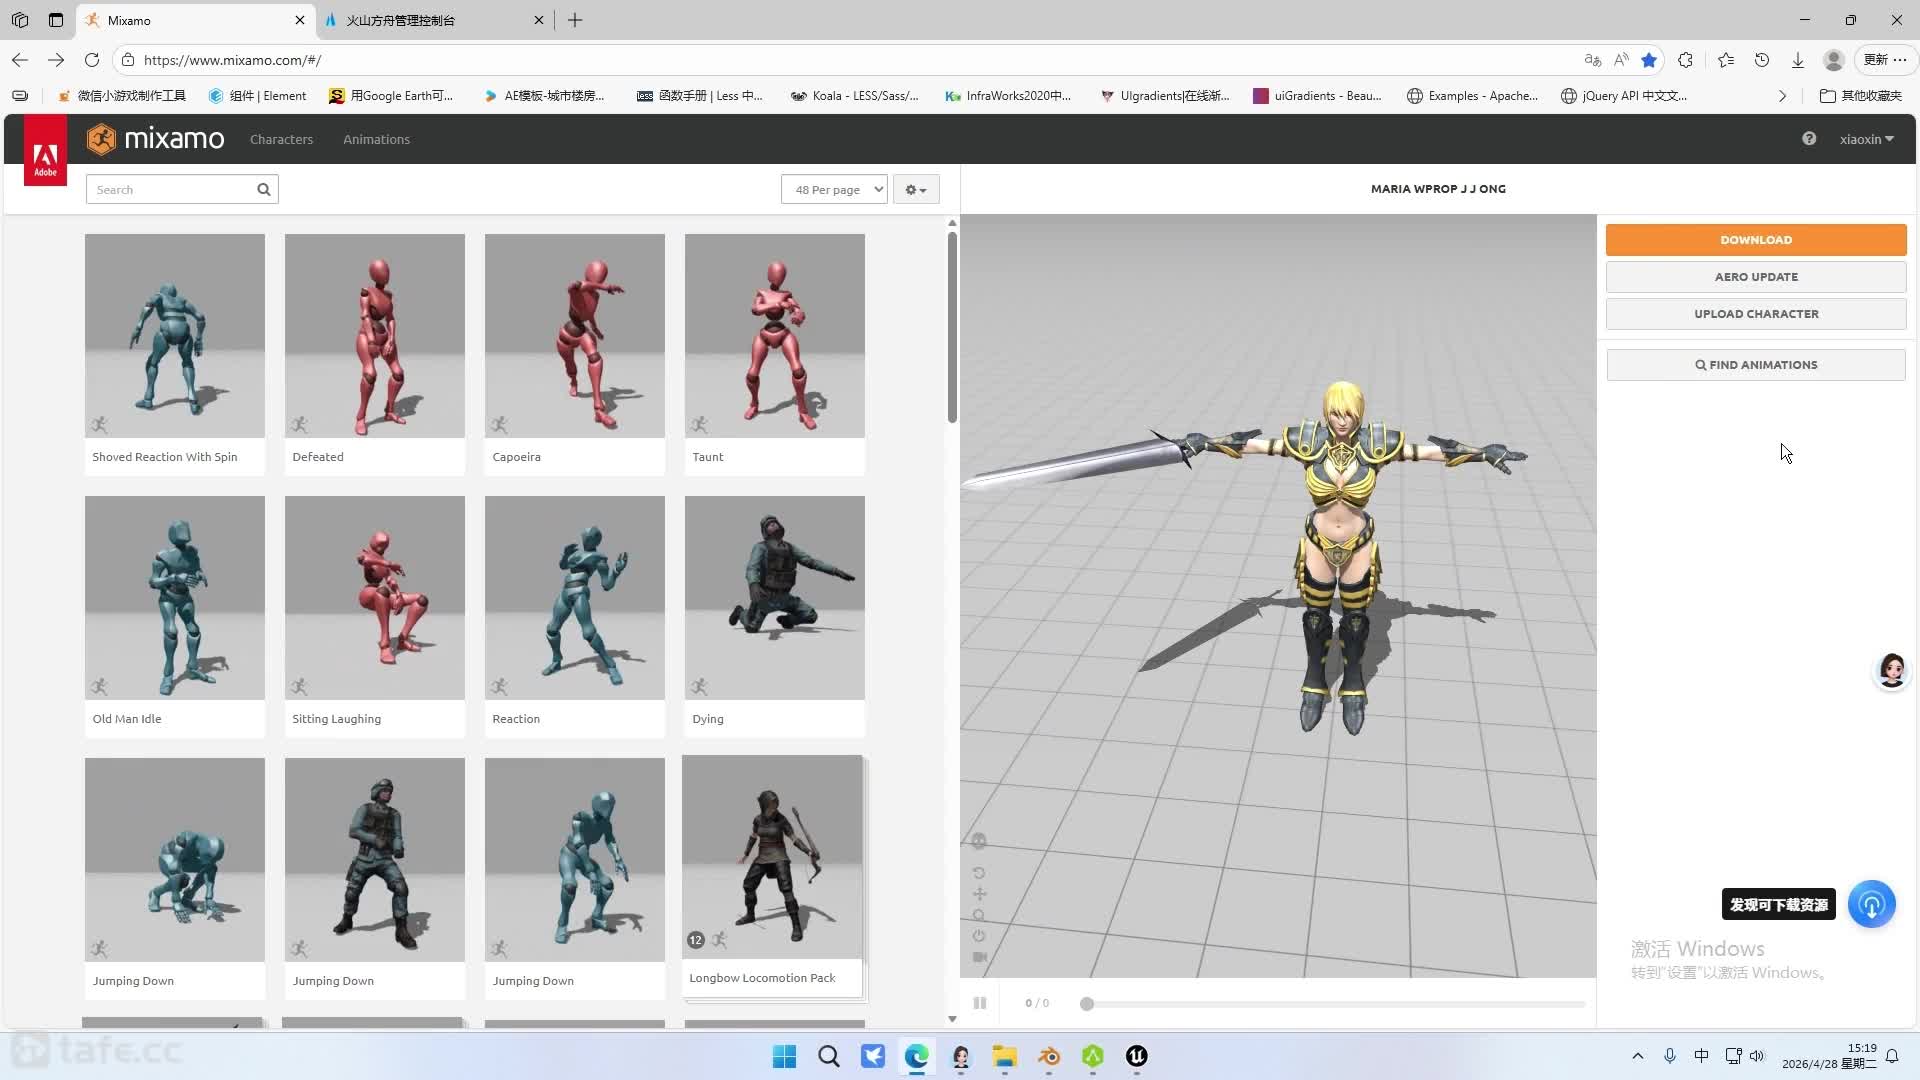1920x1080 pixels.
Task: Open the favorites list icon
Action: [1726, 60]
